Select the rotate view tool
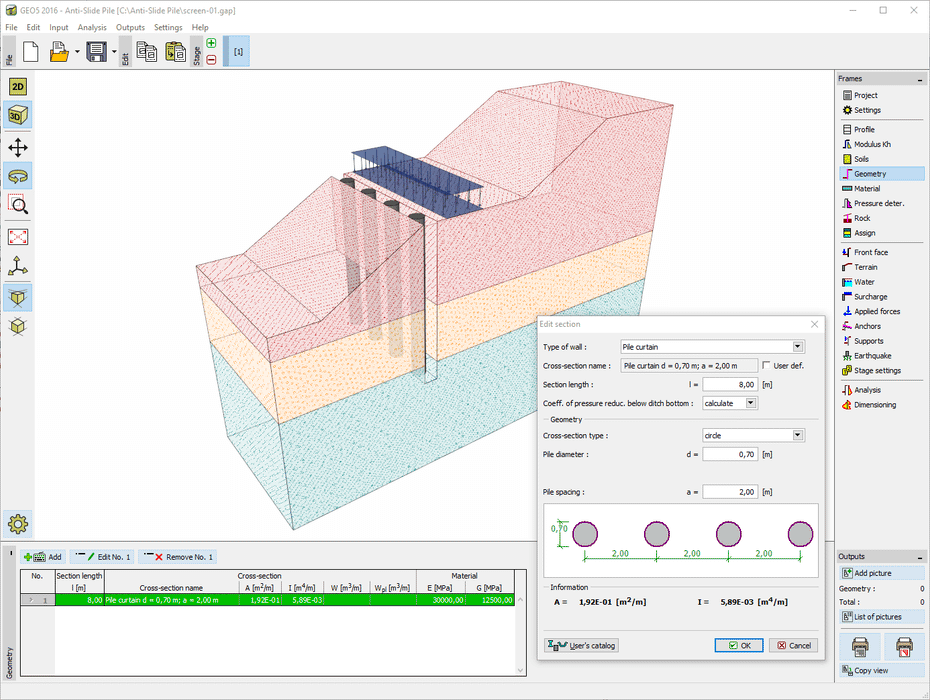 tap(18, 176)
